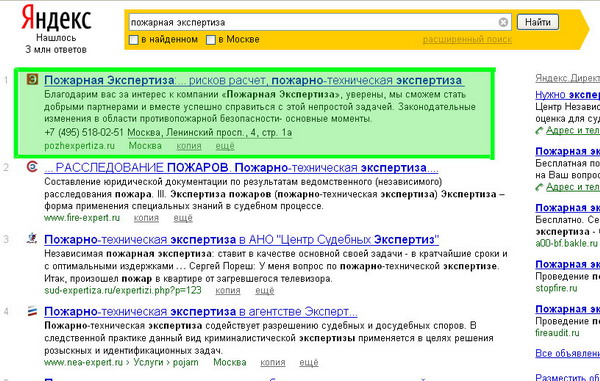The image size is (600, 381).
Task: Open ad title above fireaudit.ru
Action: coord(567,309)
